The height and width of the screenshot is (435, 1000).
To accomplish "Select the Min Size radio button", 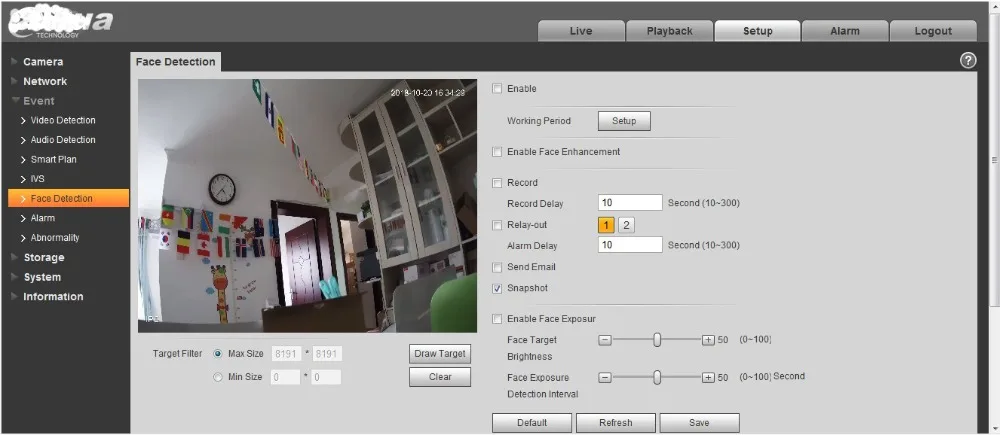I will pyautogui.click(x=218, y=377).
